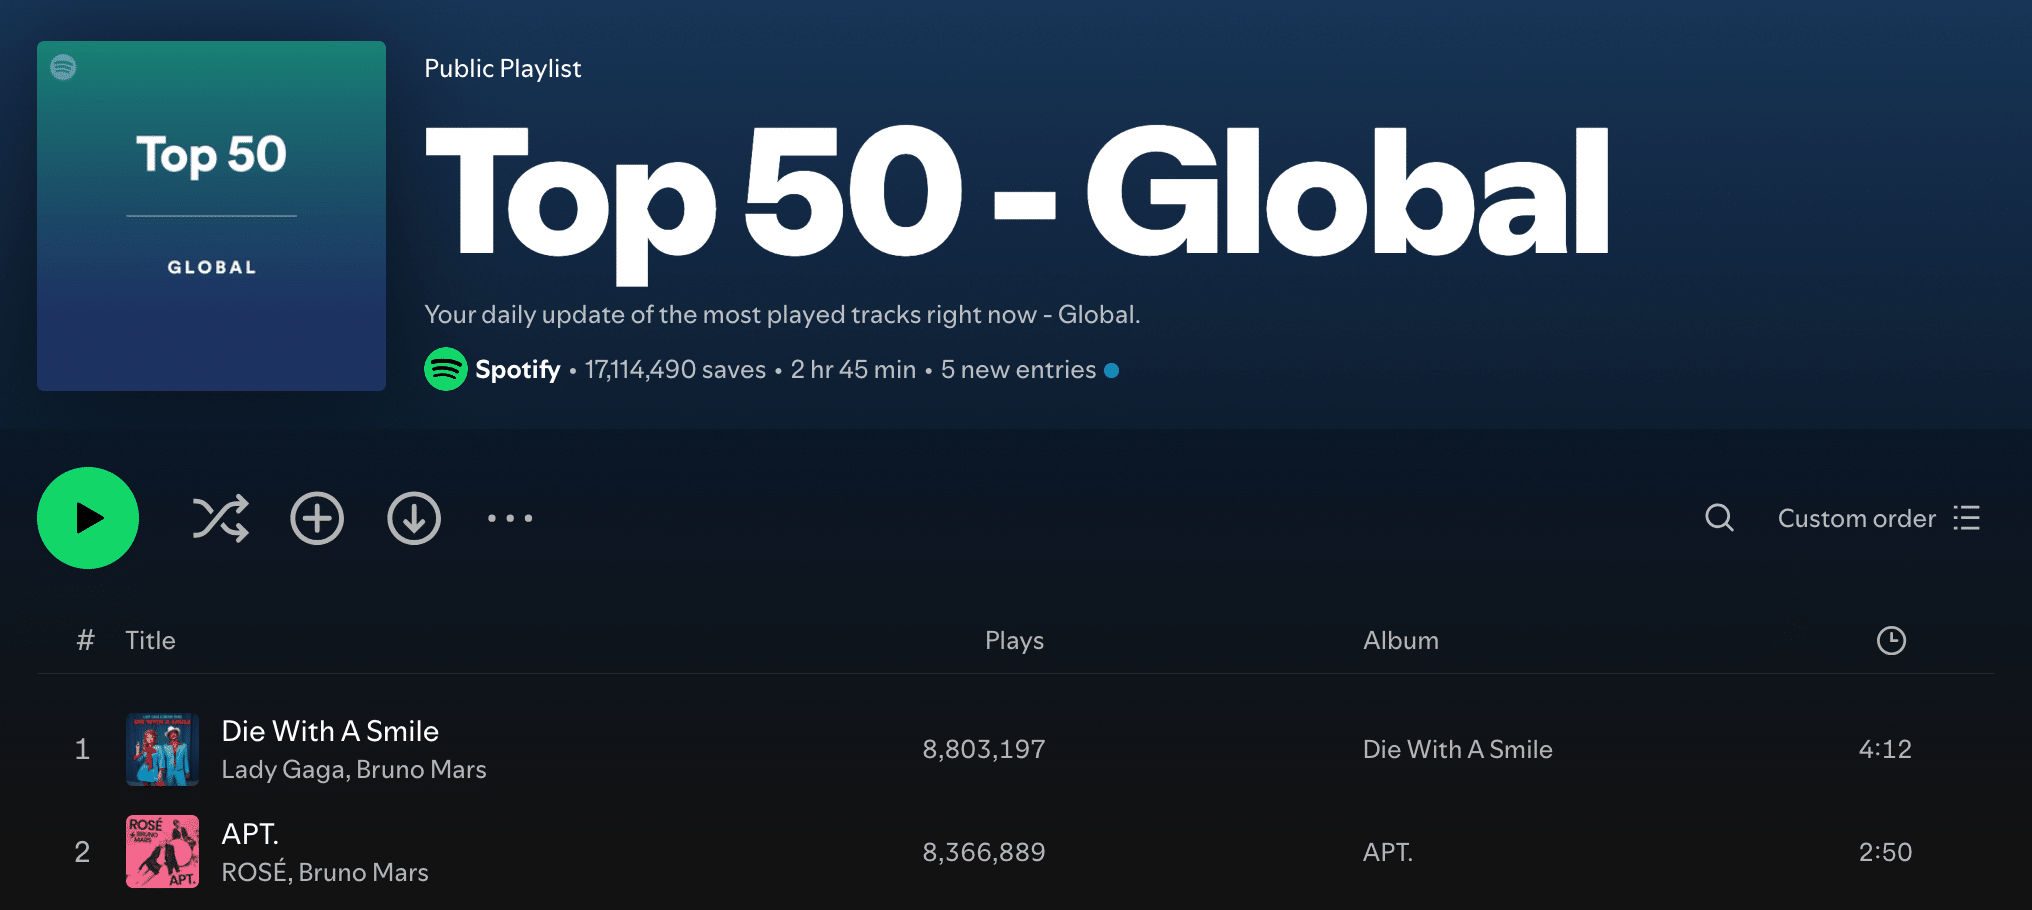Open Bruno Mars link under APT.
The image size is (2032, 910).
click(363, 872)
